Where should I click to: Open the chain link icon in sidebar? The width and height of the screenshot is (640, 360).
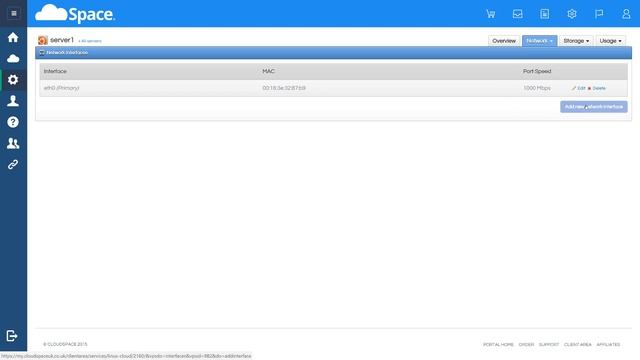(13, 164)
